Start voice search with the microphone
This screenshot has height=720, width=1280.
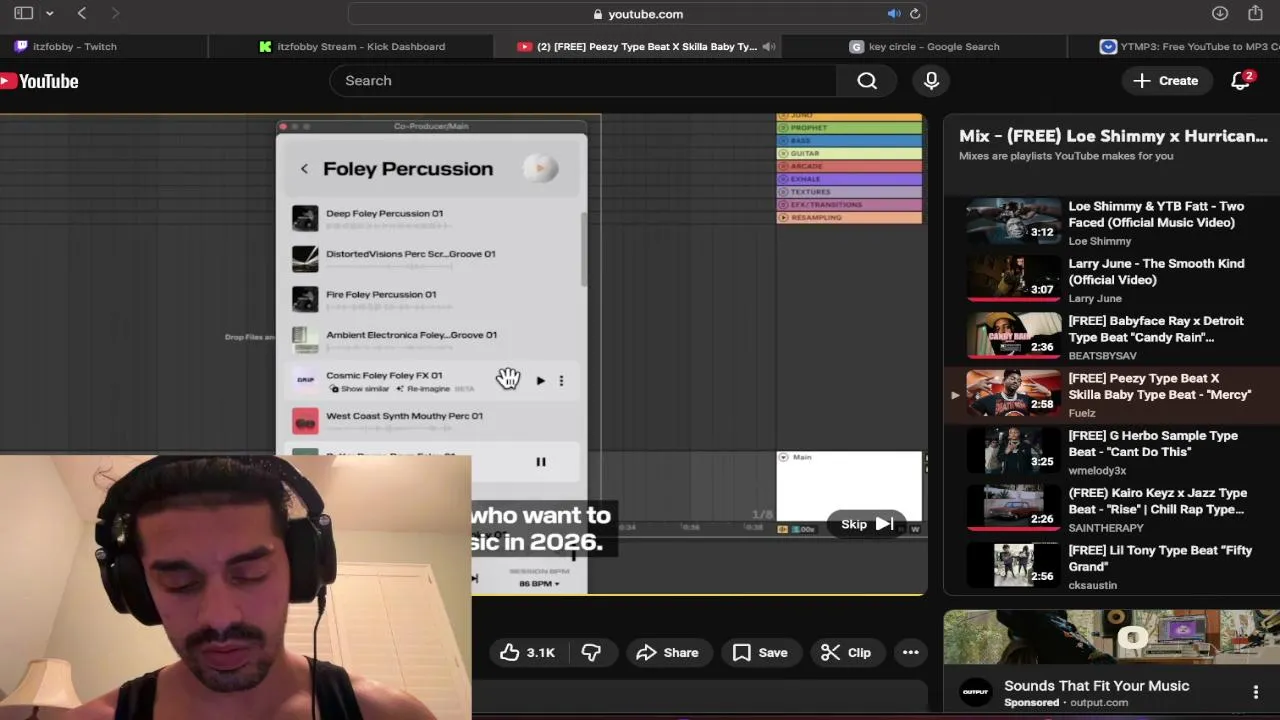point(931,80)
